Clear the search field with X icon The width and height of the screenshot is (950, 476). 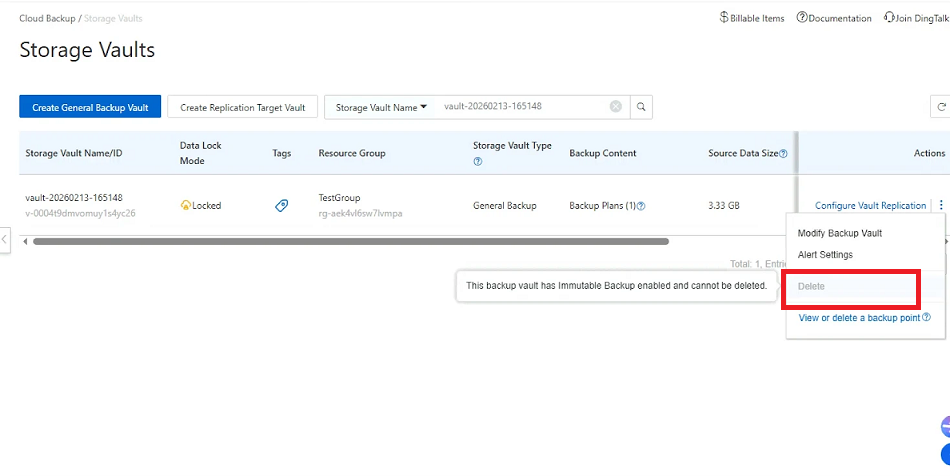click(x=616, y=107)
